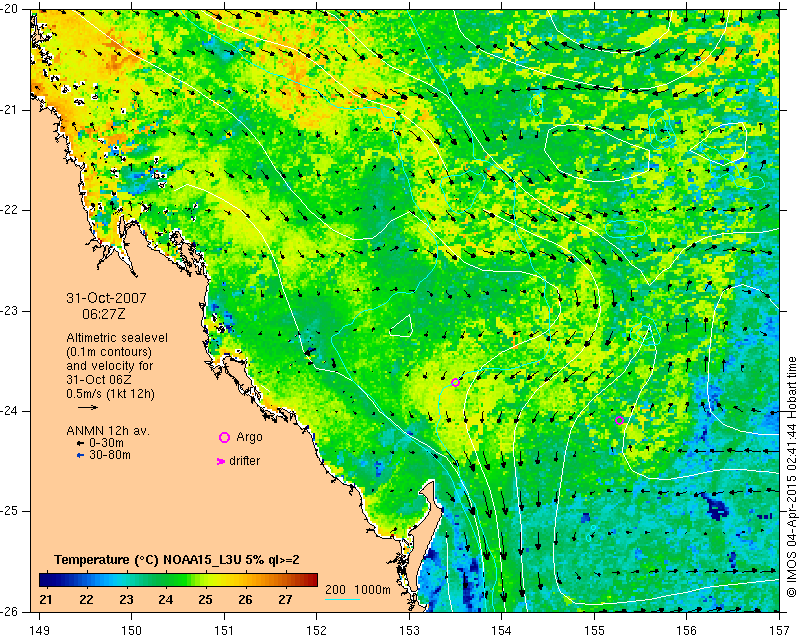Click the black 0-30m arrow legend symbol
Screen dimensions: 800x640
click(80, 444)
